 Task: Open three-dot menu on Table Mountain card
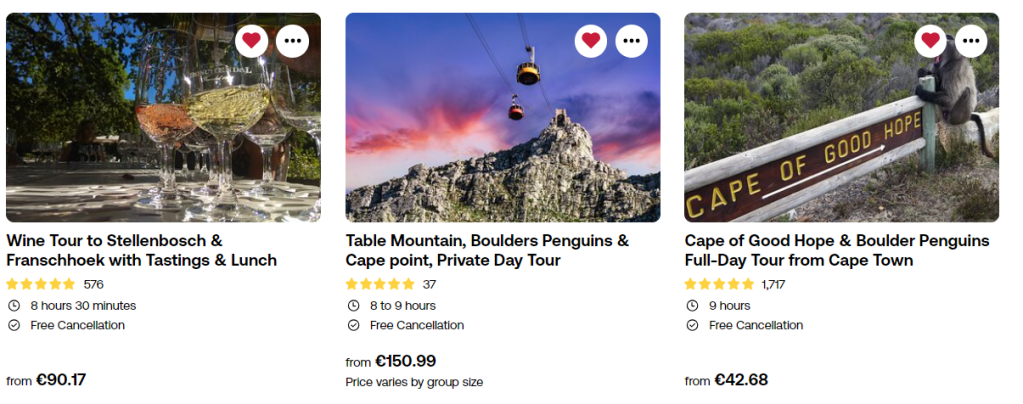point(631,41)
